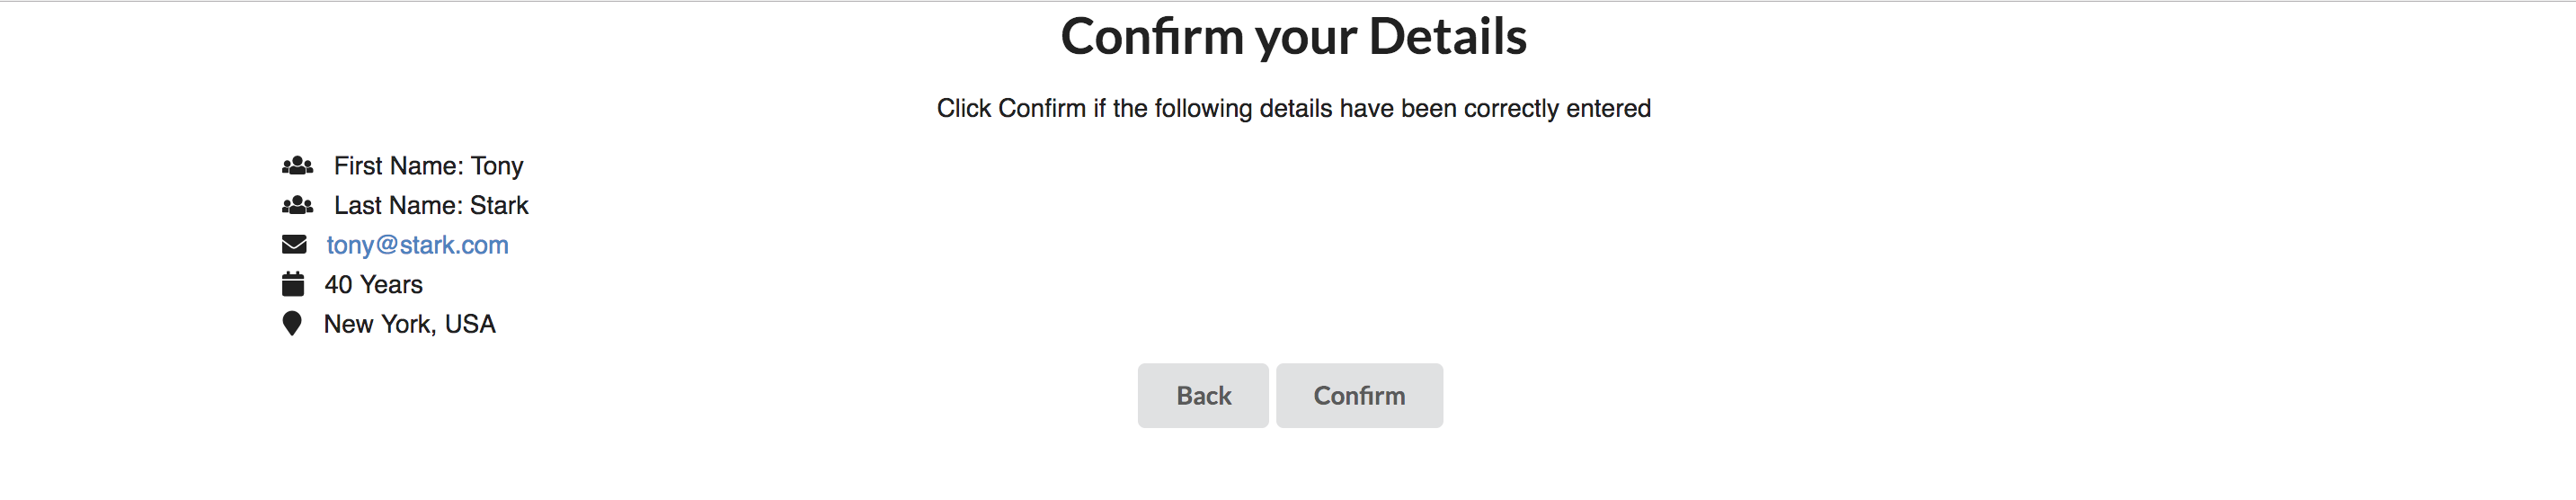Click the envelope mail icon

pos(294,245)
